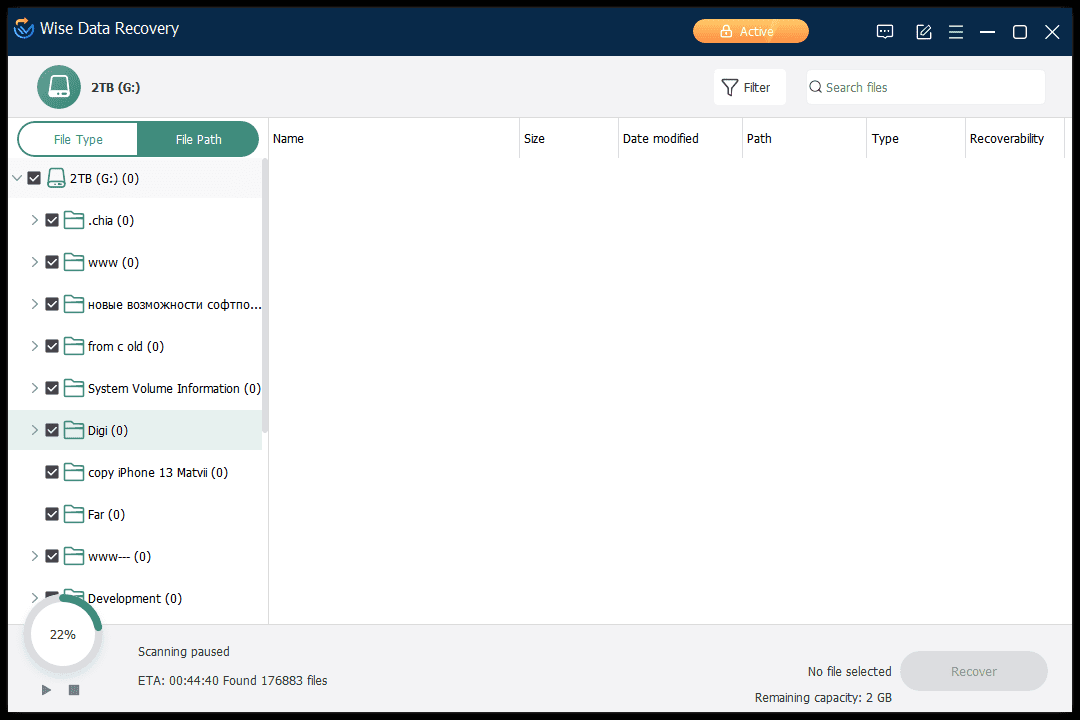The width and height of the screenshot is (1080, 720).
Task: Open the feedback chat icon in title bar
Action: [x=884, y=32]
